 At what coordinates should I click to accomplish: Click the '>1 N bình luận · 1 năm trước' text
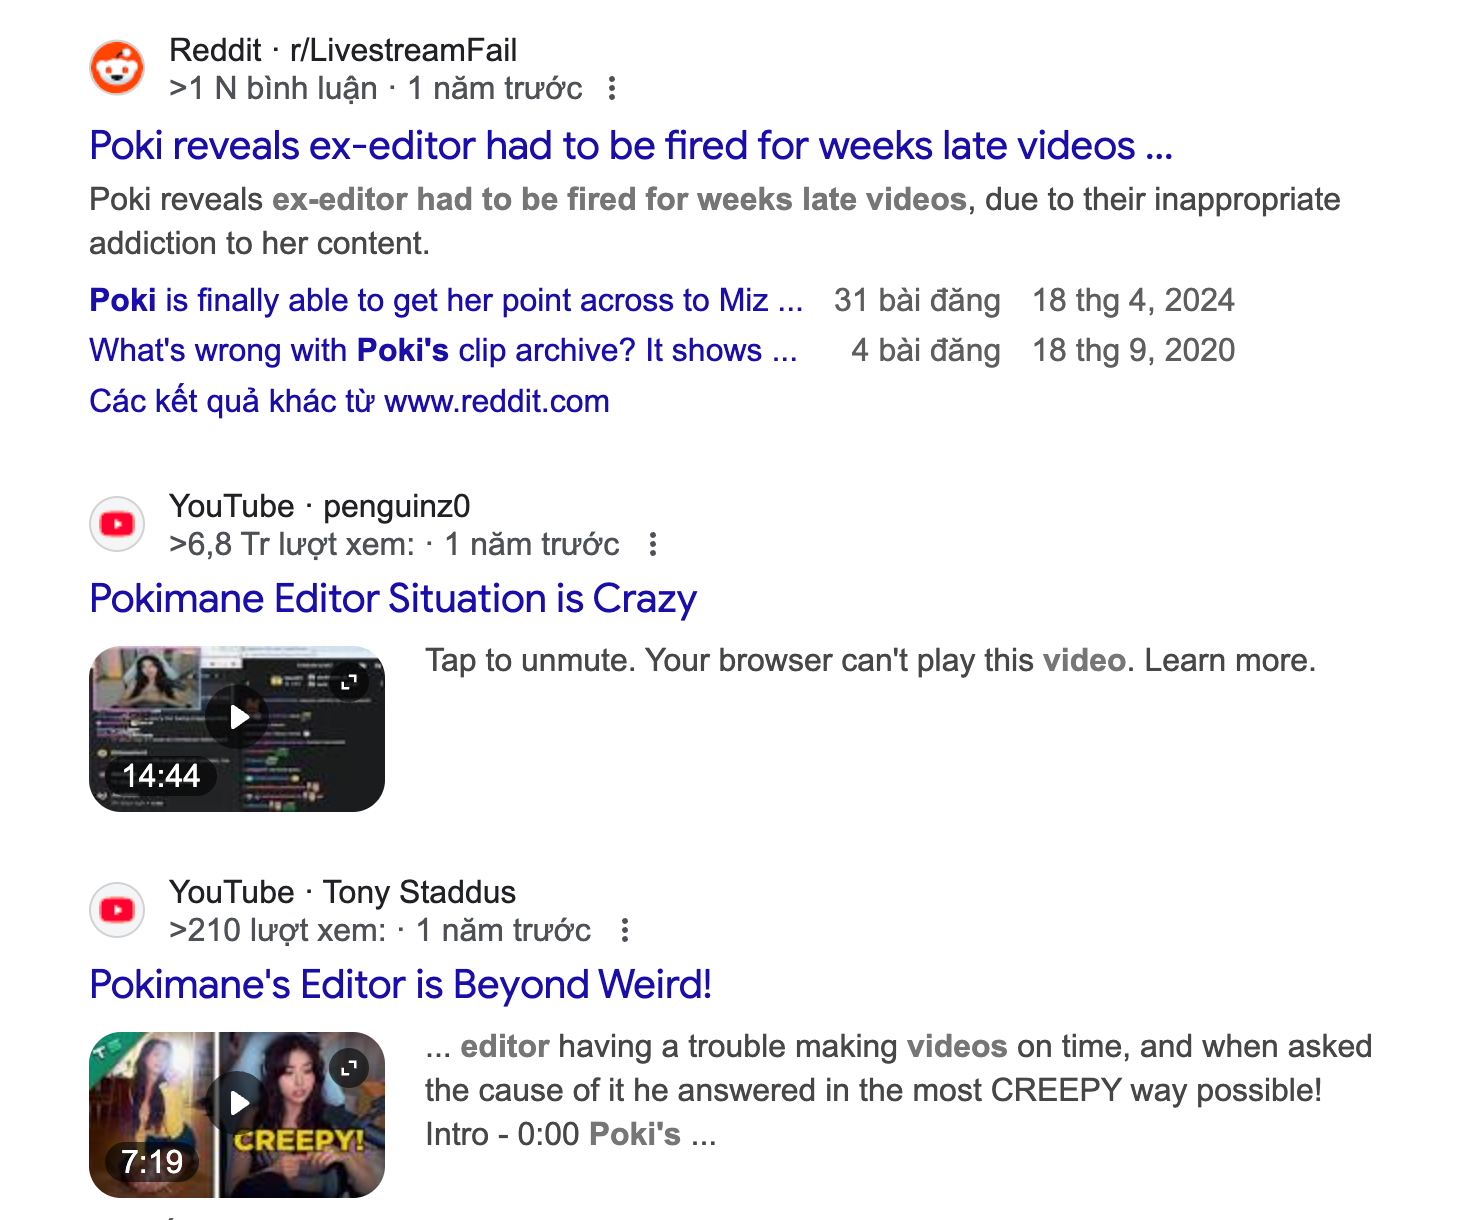tap(376, 89)
